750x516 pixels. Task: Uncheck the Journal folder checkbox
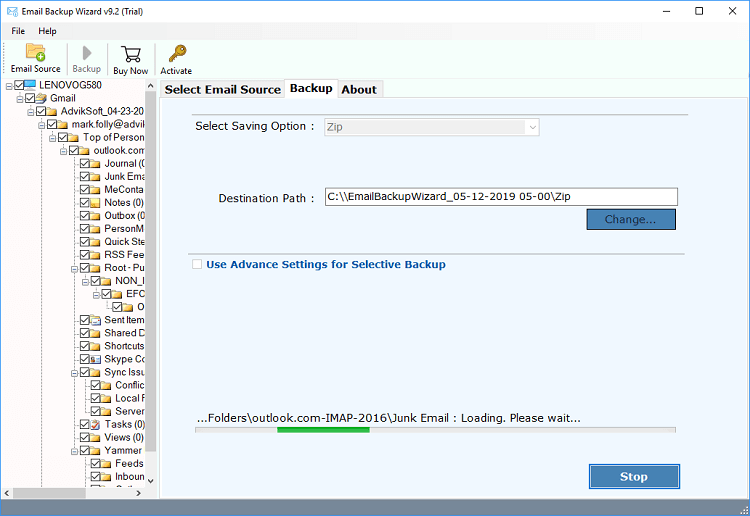(85, 164)
